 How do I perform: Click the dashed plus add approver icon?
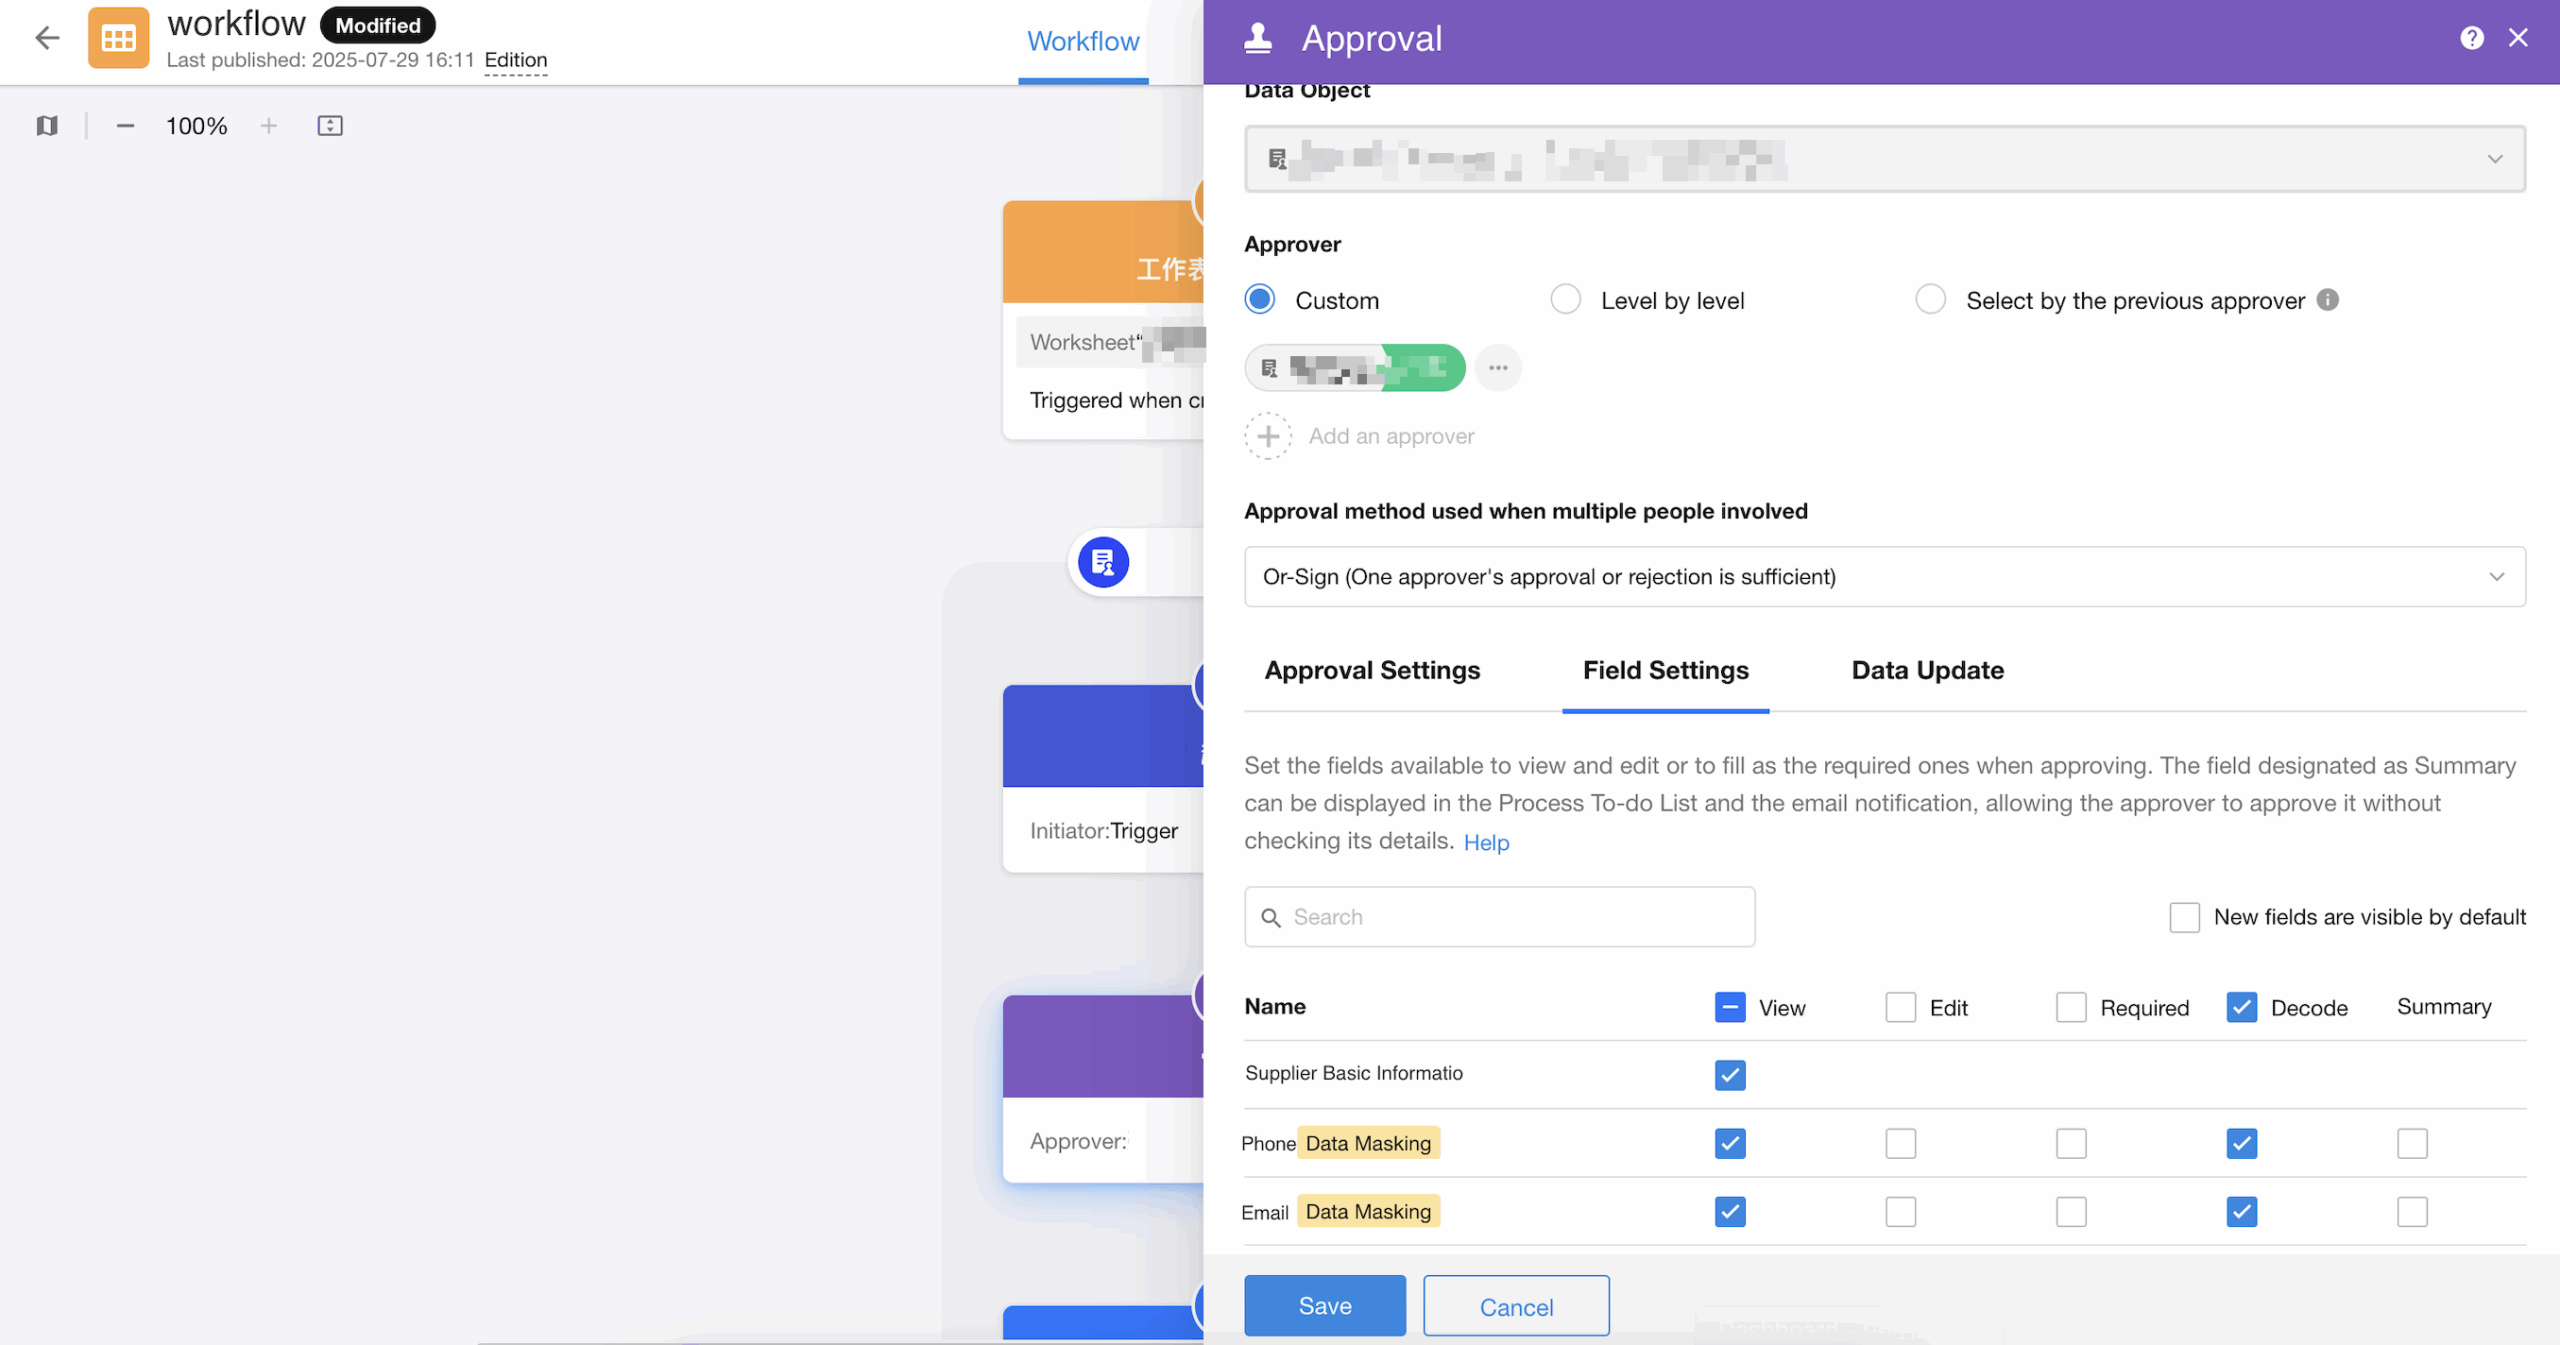coord(1268,436)
